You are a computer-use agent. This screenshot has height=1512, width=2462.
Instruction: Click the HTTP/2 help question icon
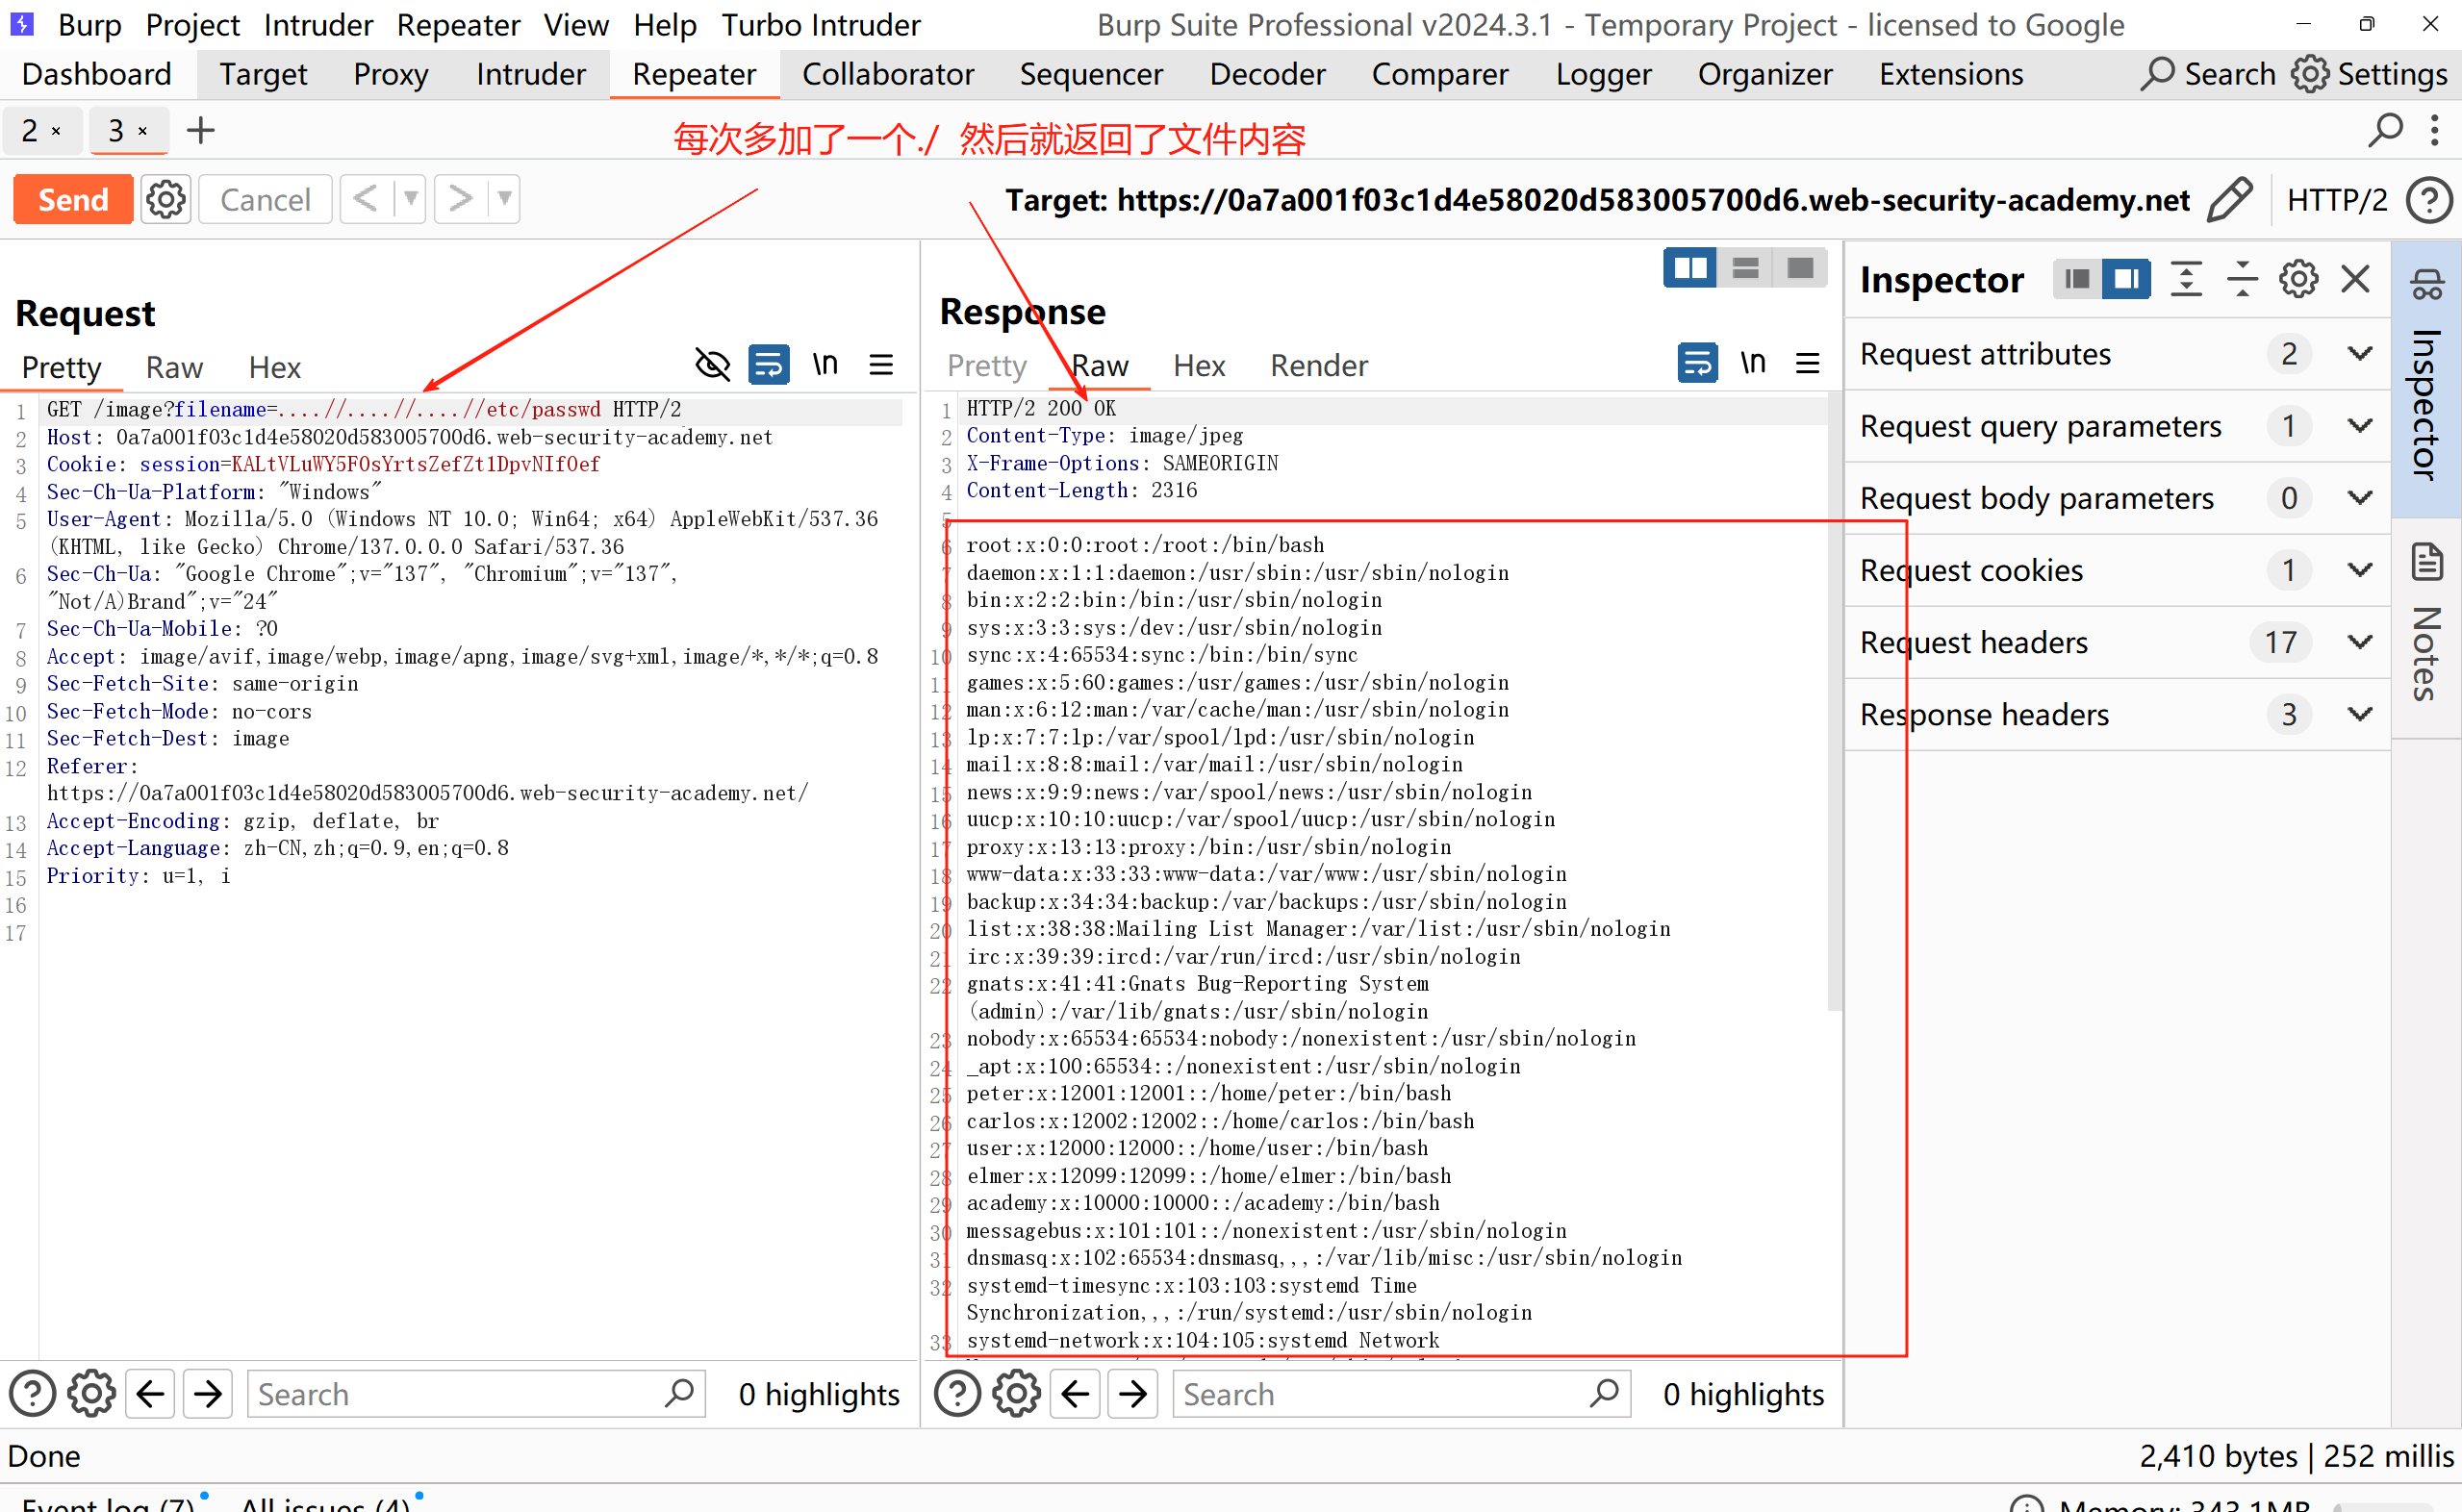(x=2429, y=200)
